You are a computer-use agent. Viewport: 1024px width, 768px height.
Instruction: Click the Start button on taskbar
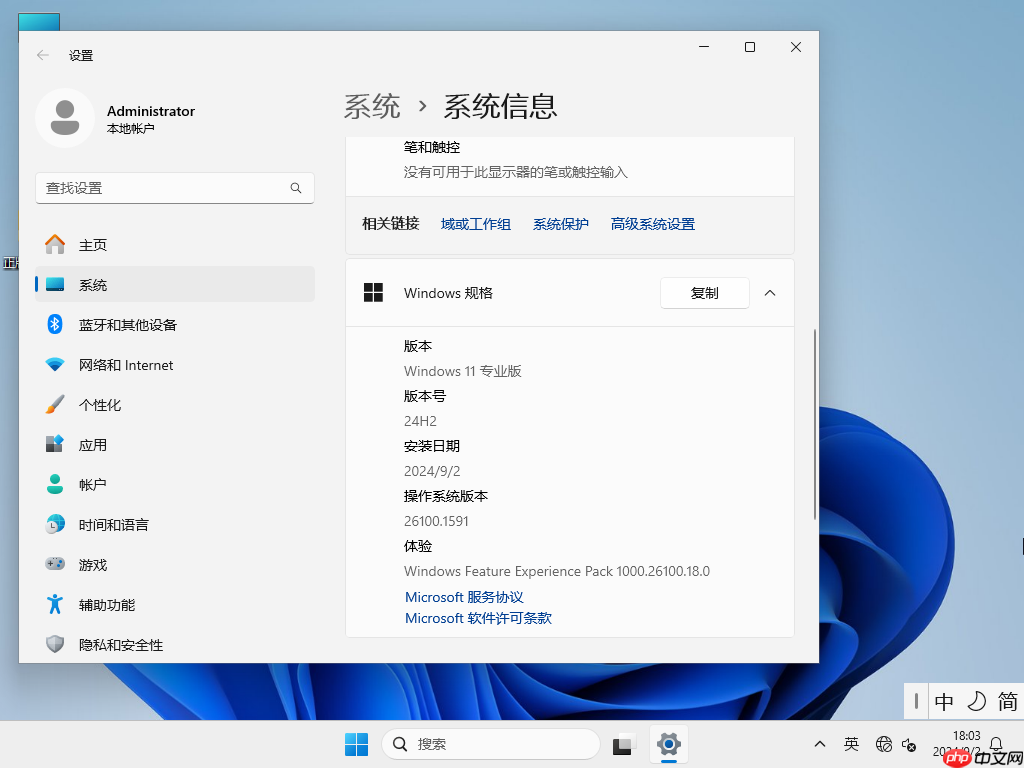(356, 744)
